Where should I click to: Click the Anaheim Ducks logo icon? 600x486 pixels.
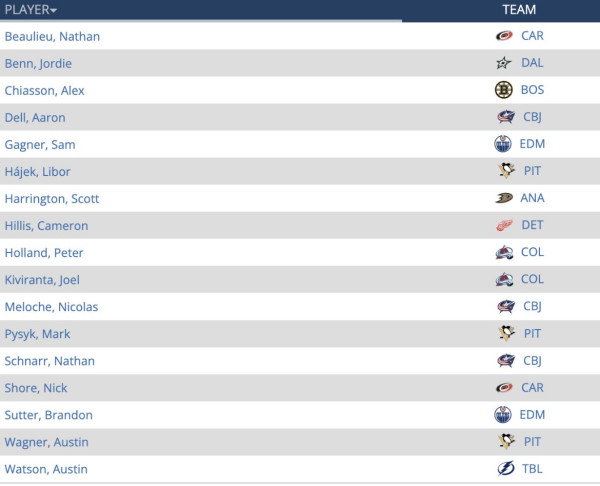[504, 198]
